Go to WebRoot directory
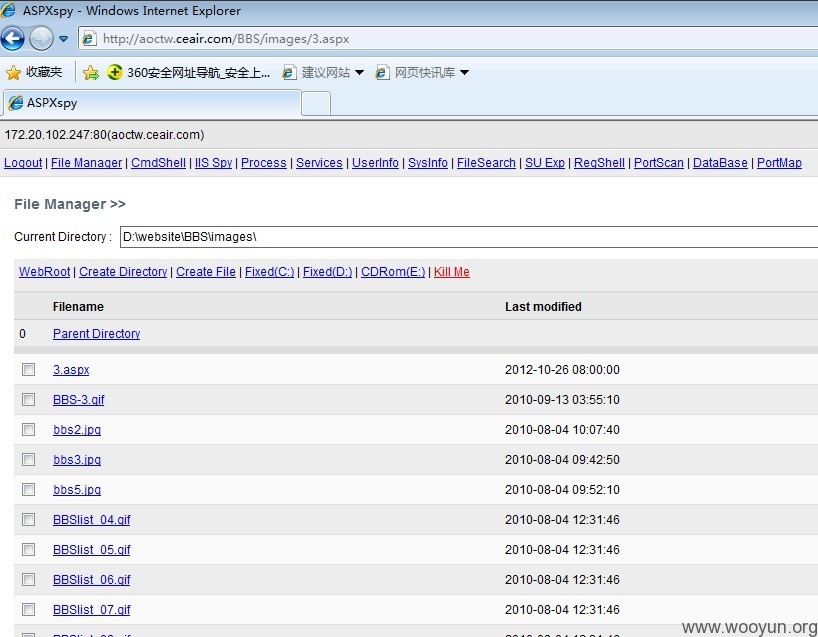 pyautogui.click(x=44, y=272)
